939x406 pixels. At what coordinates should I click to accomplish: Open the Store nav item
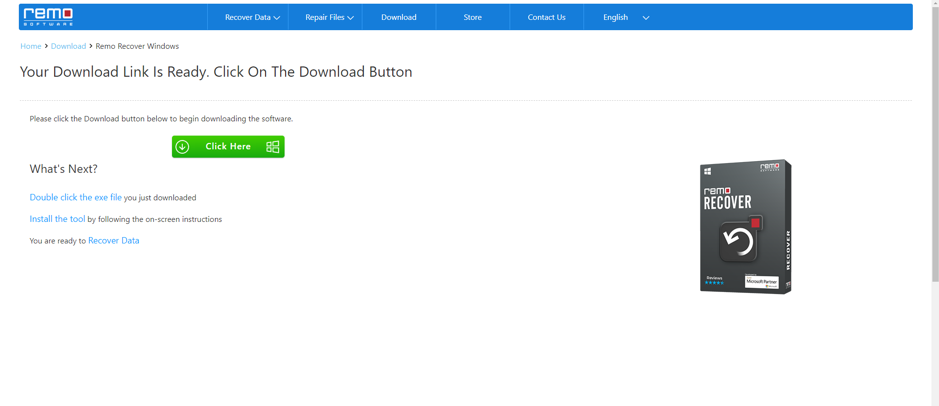(472, 17)
